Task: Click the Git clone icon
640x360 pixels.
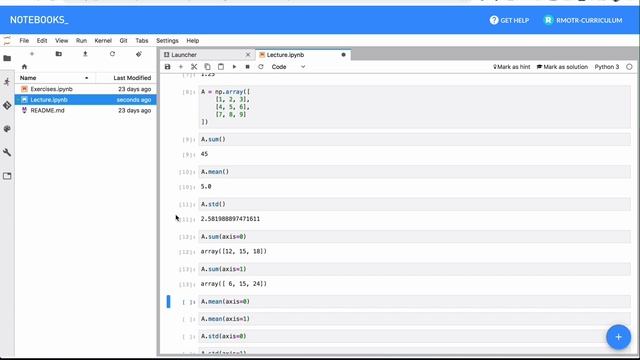Action: coord(139,54)
